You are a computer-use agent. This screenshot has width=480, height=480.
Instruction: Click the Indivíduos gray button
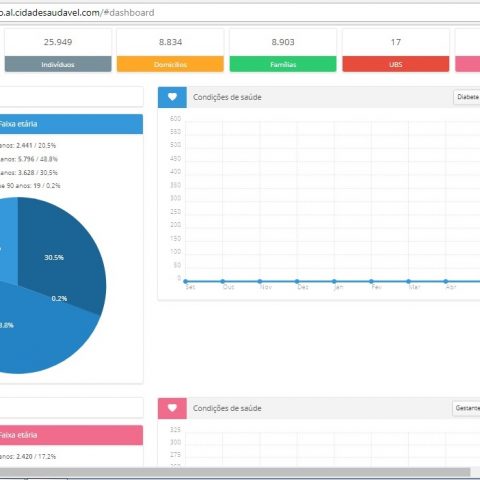click(x=58, y=64)
